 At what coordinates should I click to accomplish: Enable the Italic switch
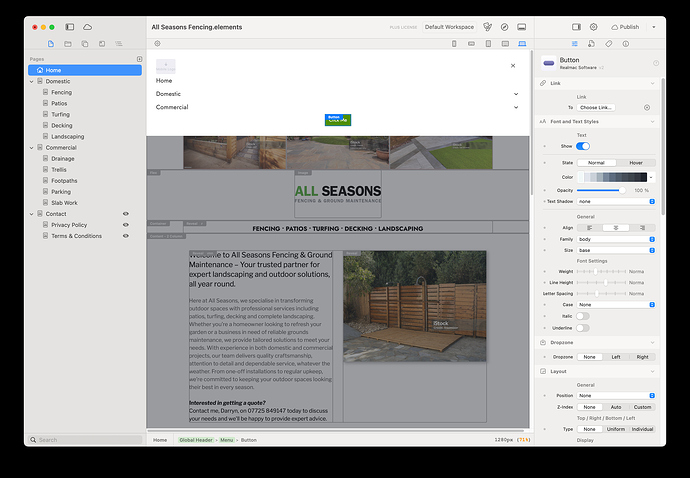click(583, 316)
